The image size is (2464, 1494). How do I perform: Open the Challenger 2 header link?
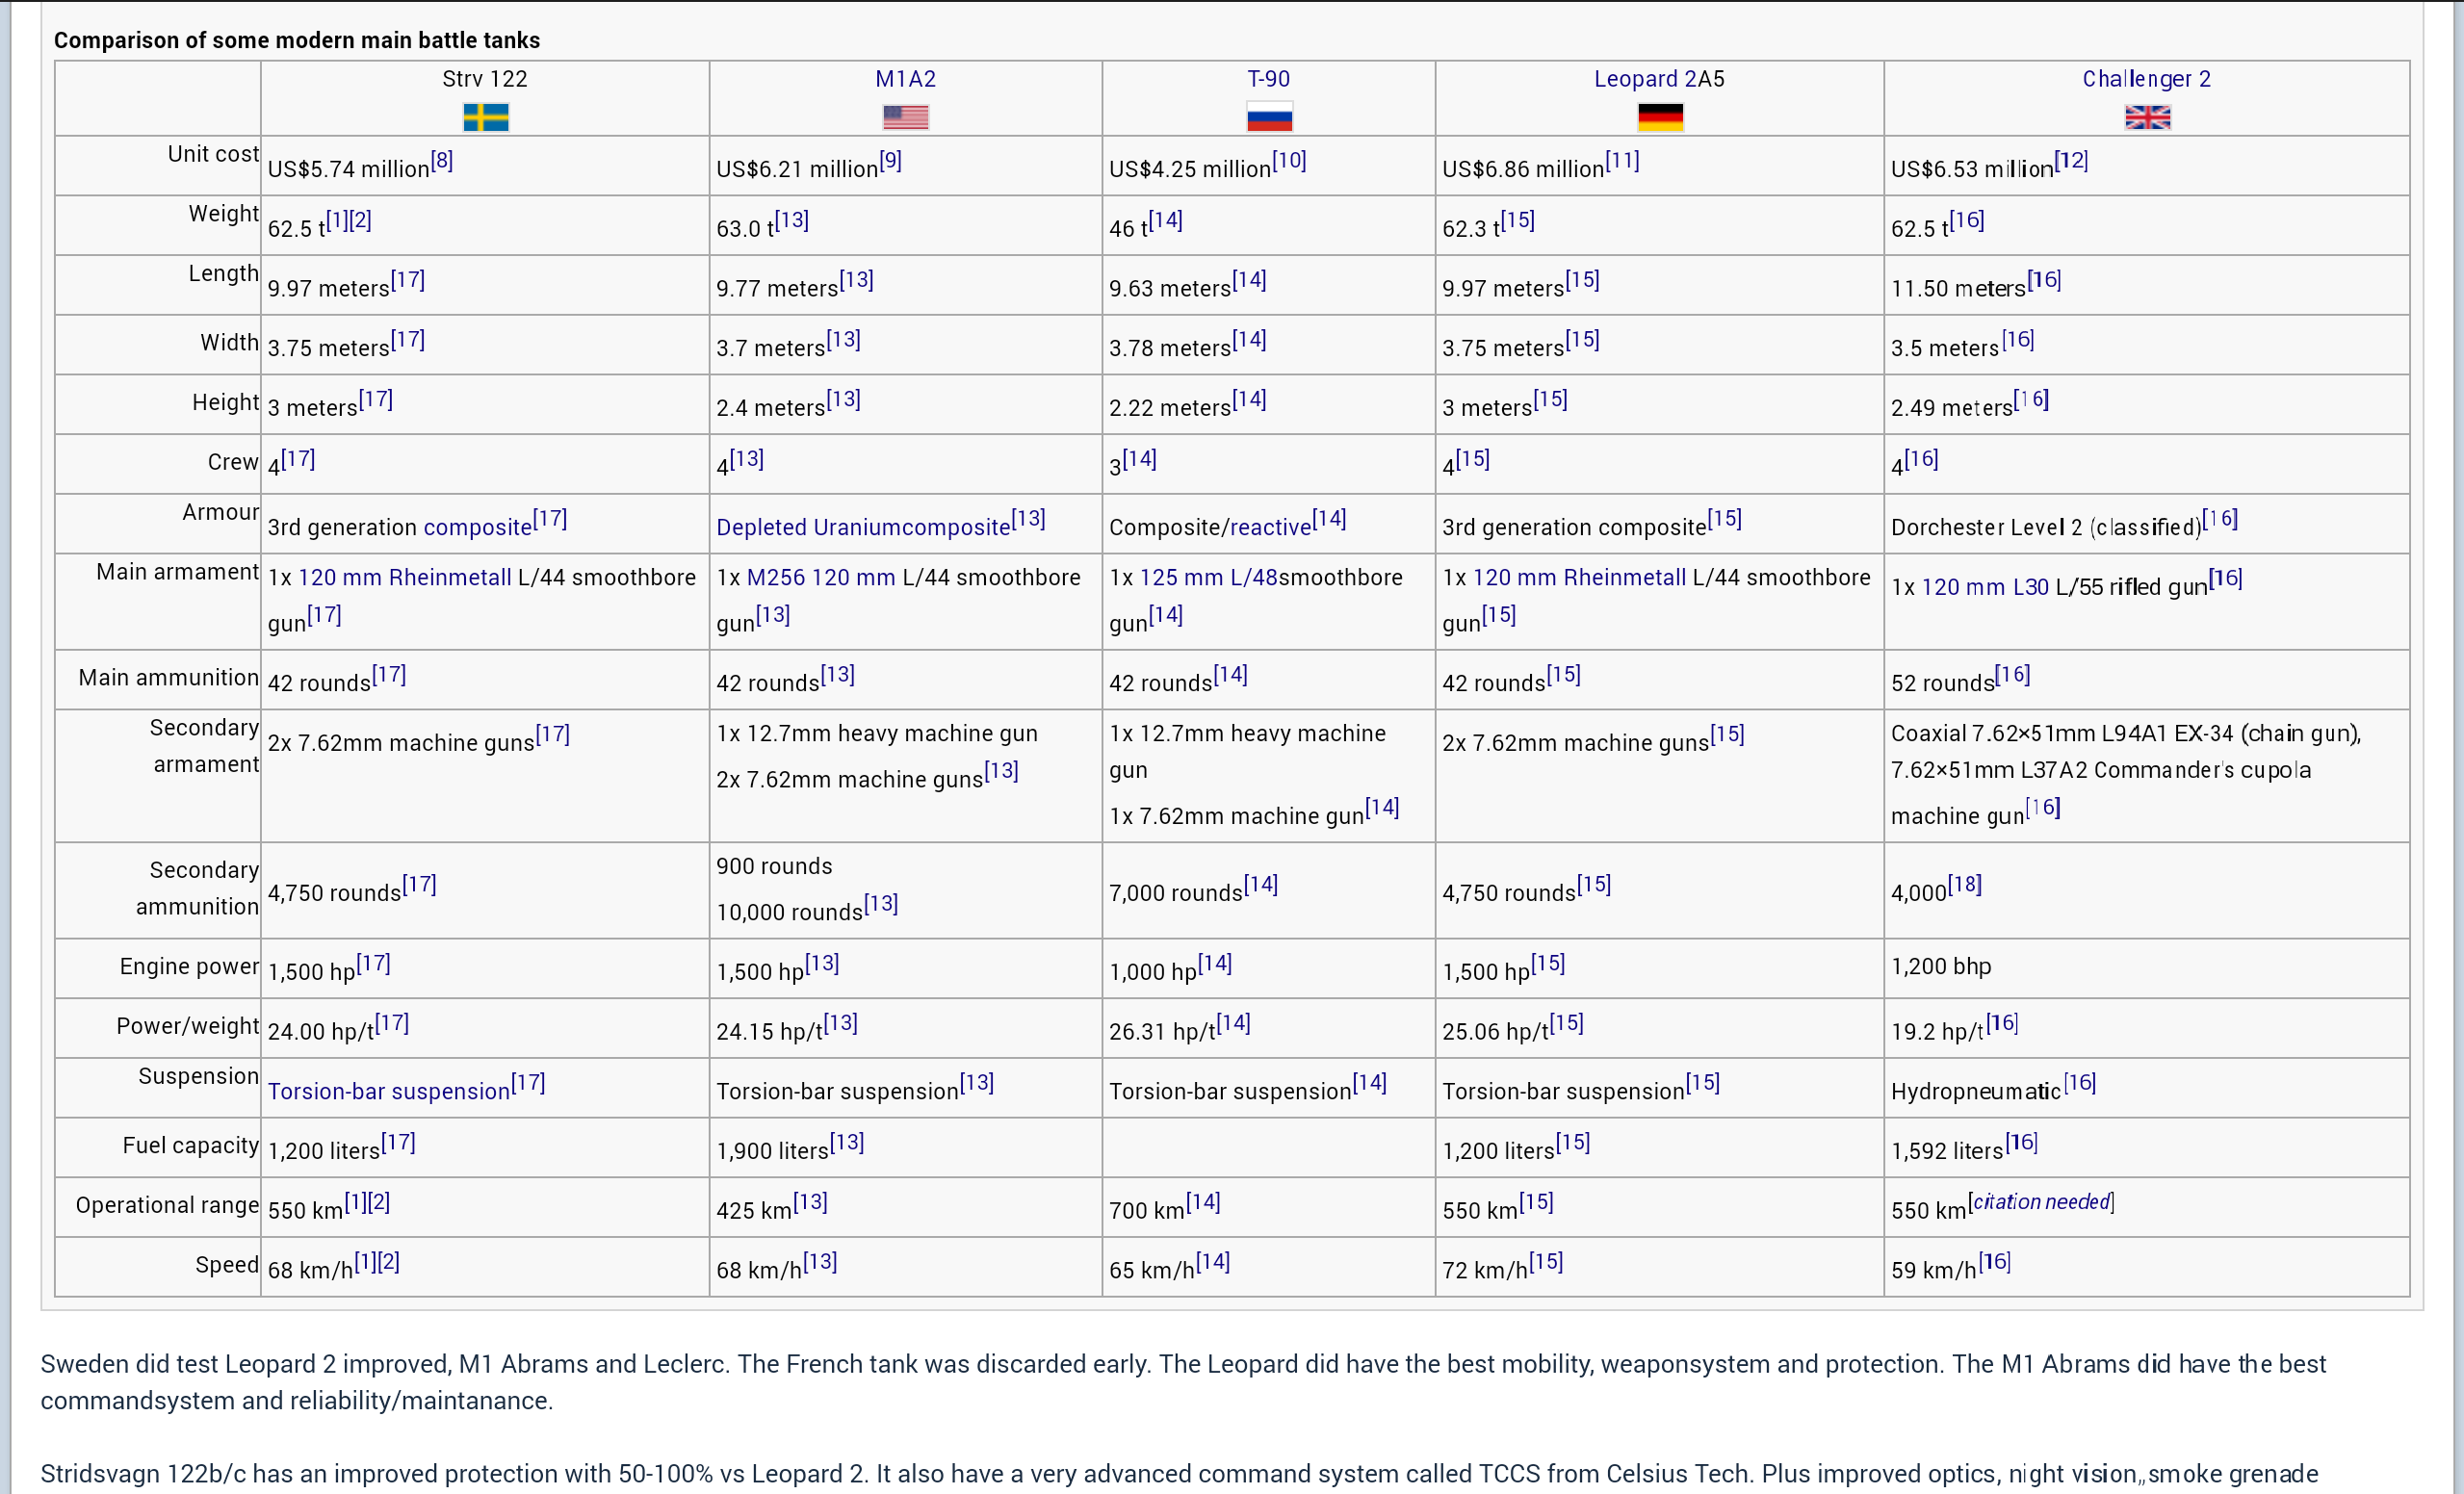point(2147,79)
